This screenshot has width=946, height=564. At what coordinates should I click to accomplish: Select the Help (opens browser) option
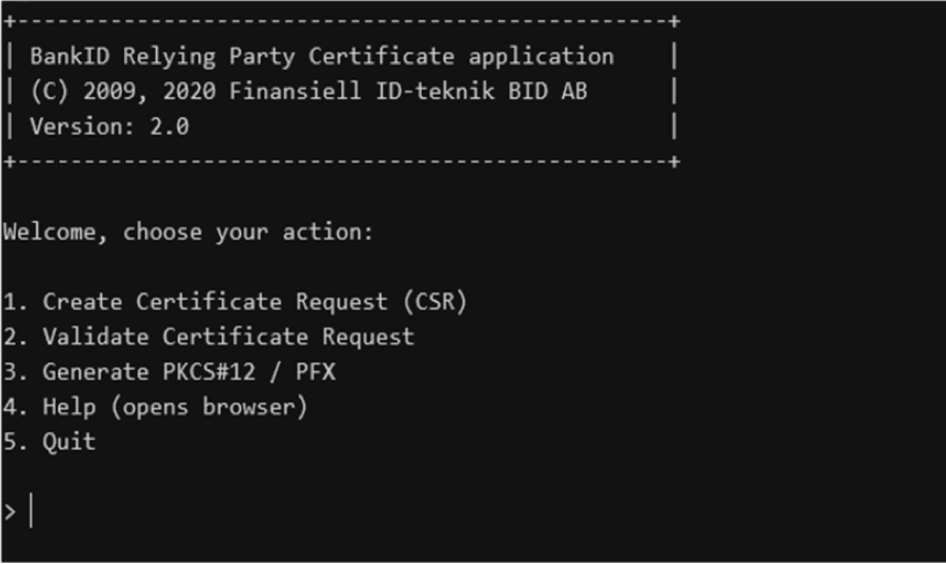(x=155, y=407)
